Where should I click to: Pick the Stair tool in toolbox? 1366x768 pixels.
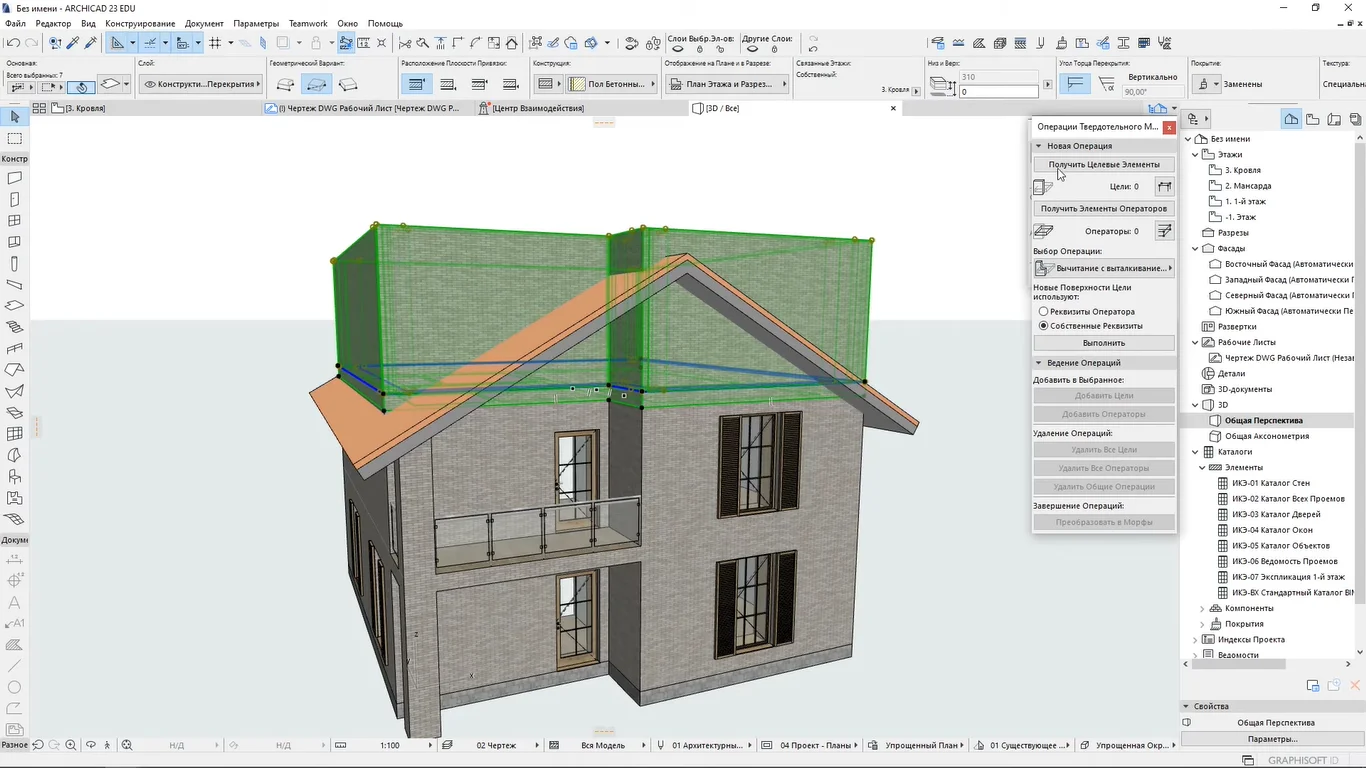14,327
